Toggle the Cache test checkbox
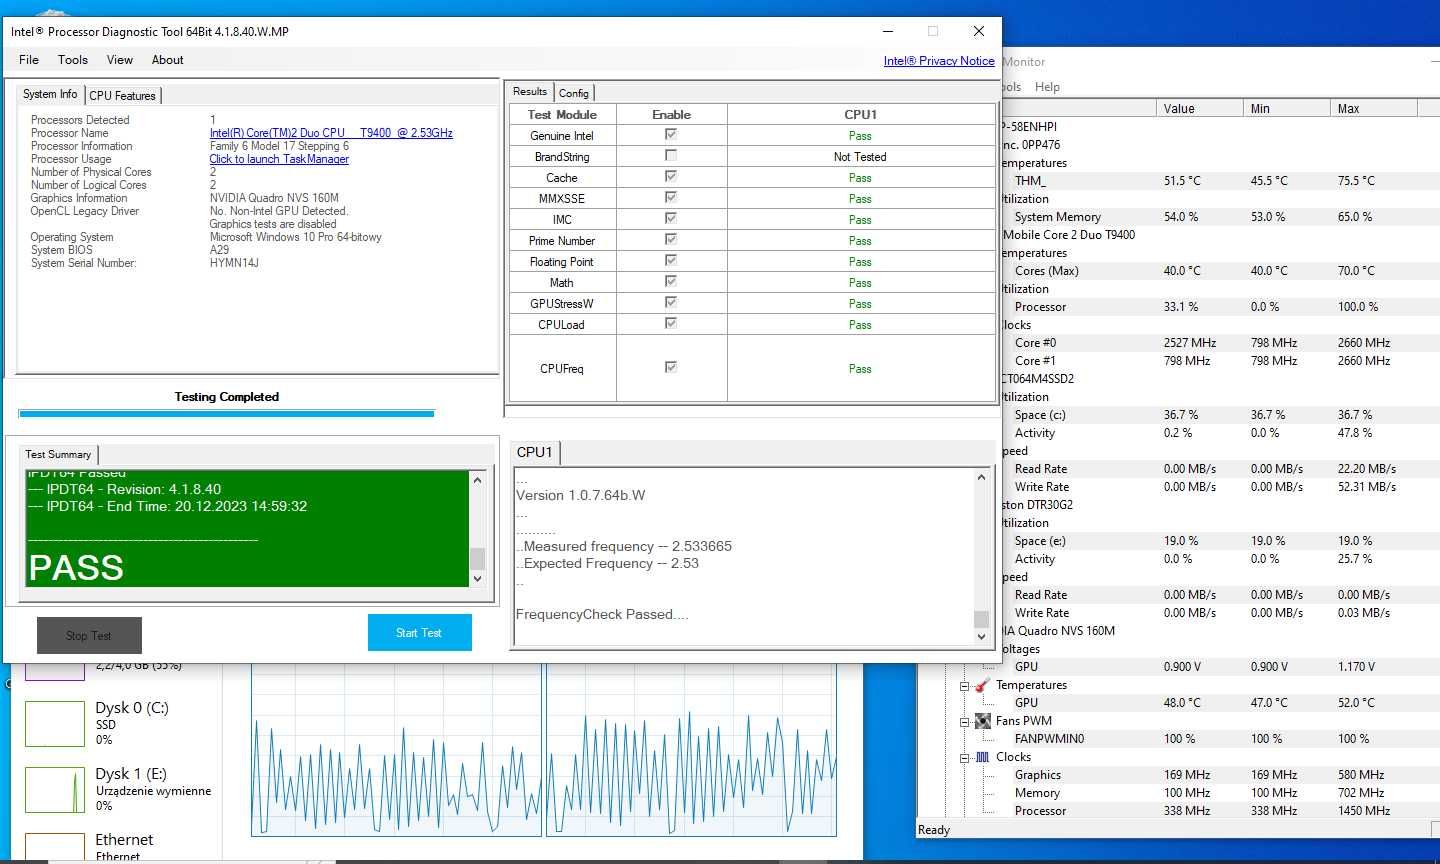Image resolution: width=1440 pixels, height=864 pixels. pyautogui.click(x=671, y=176)
